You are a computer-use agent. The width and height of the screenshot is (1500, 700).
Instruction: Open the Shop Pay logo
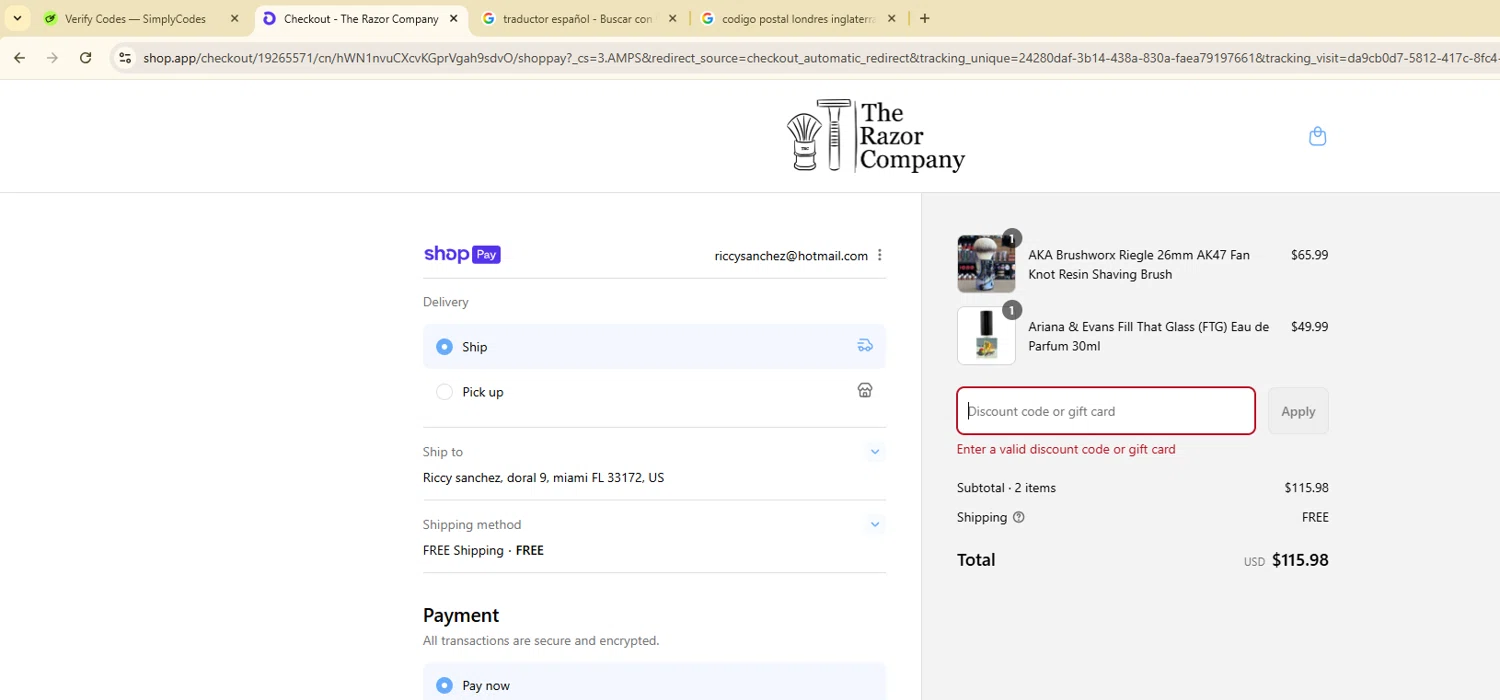coord(462,254)
